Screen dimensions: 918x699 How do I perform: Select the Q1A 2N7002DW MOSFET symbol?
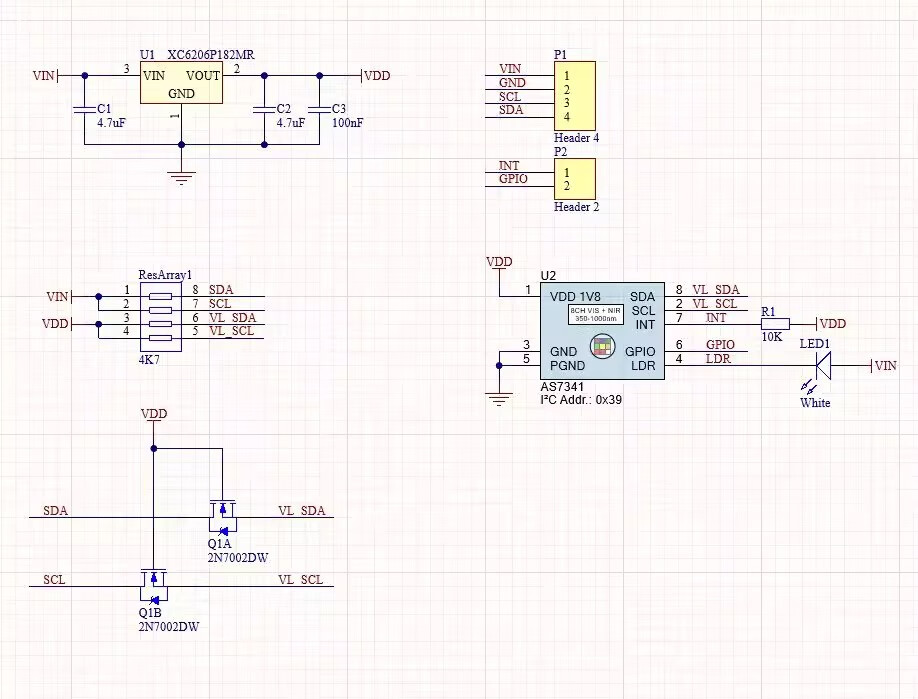tap(222, 518)
